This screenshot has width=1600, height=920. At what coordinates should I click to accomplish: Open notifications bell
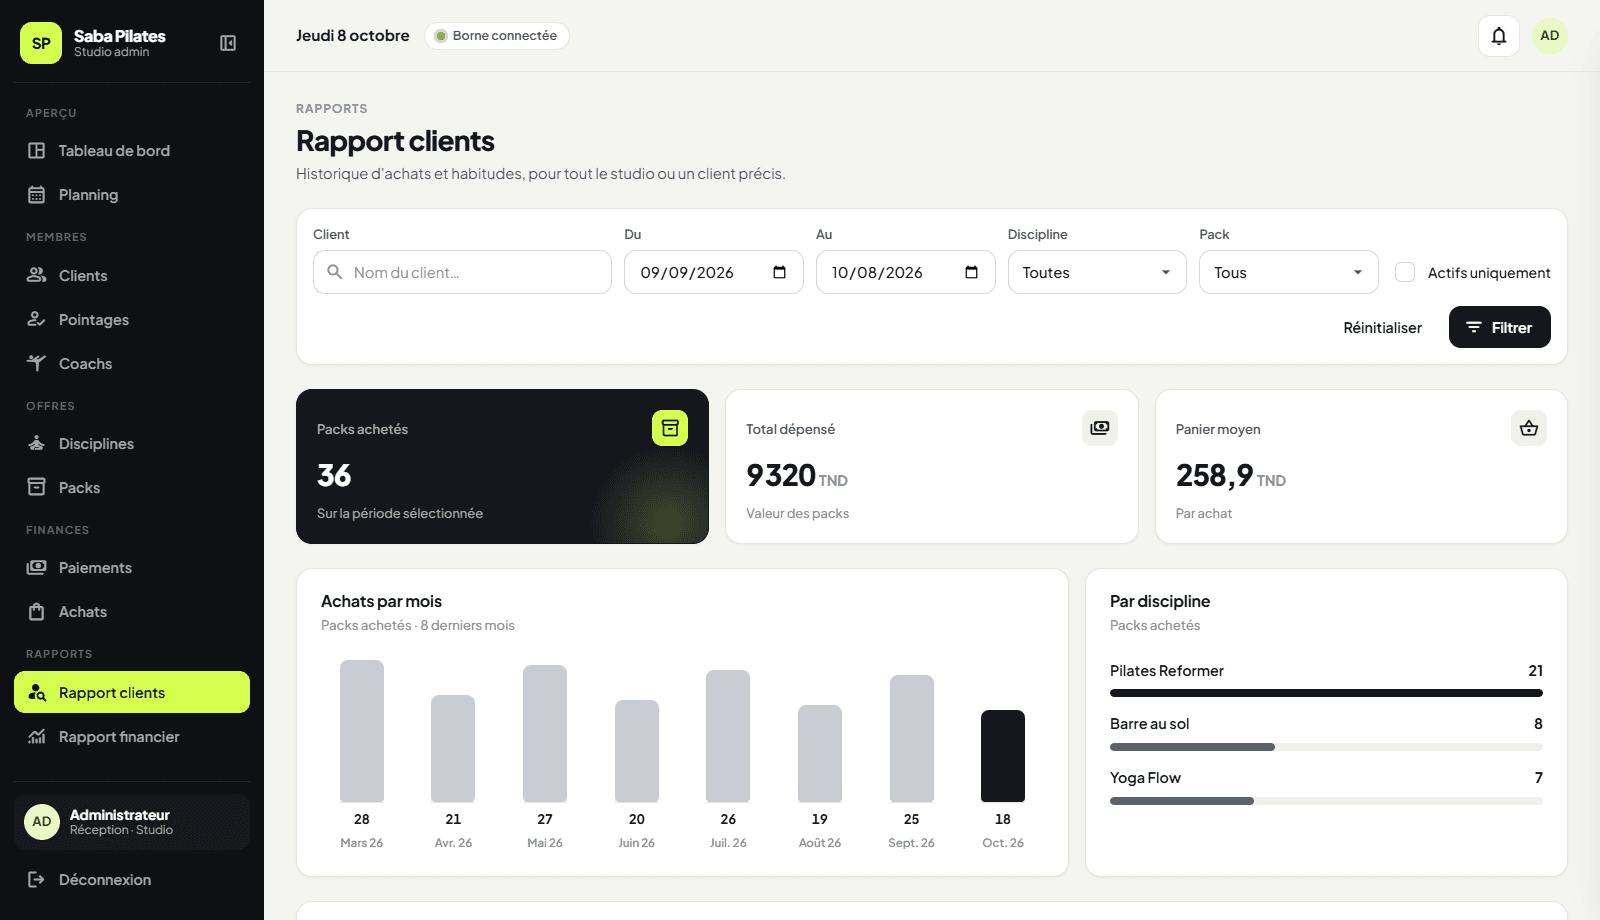[x=1499, y=36]
